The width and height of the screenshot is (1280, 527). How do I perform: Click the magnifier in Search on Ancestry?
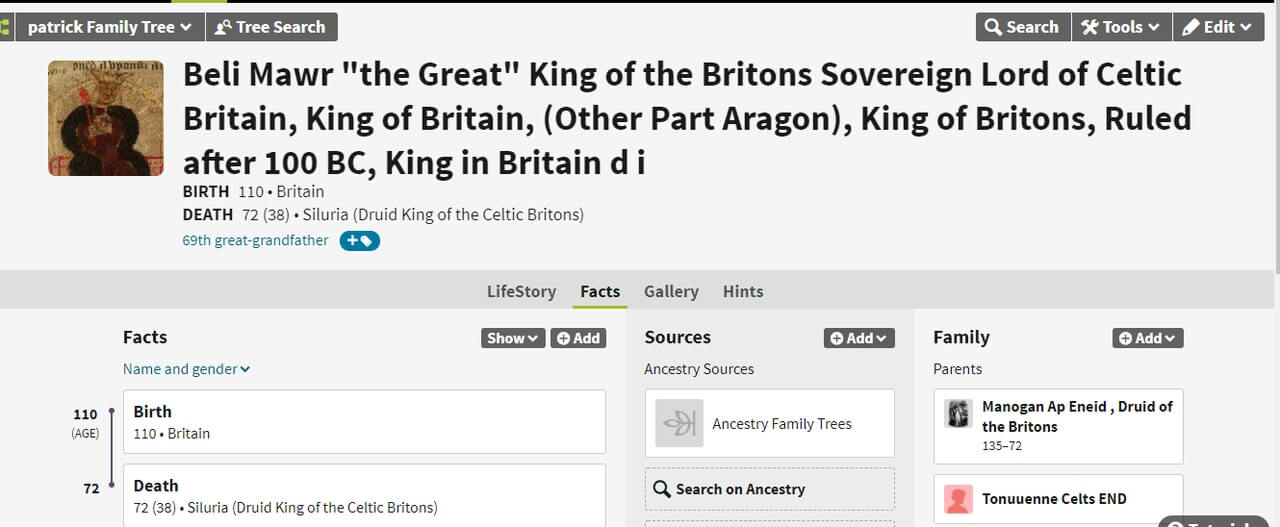pyautogui.click(x=661, y=489)
